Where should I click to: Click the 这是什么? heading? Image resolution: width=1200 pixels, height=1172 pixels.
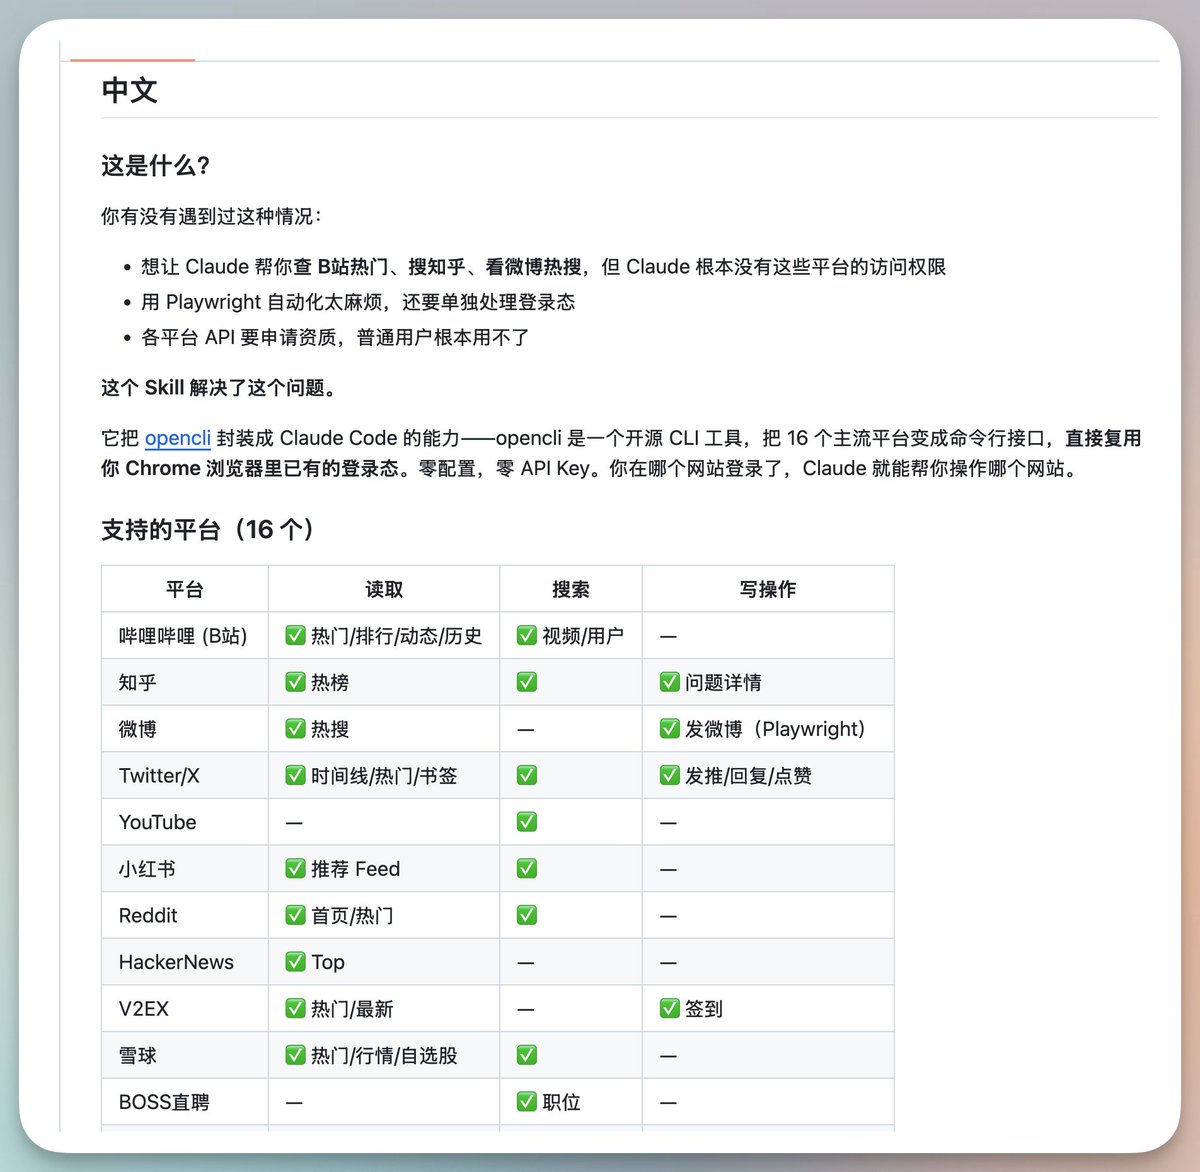(156, 166)
